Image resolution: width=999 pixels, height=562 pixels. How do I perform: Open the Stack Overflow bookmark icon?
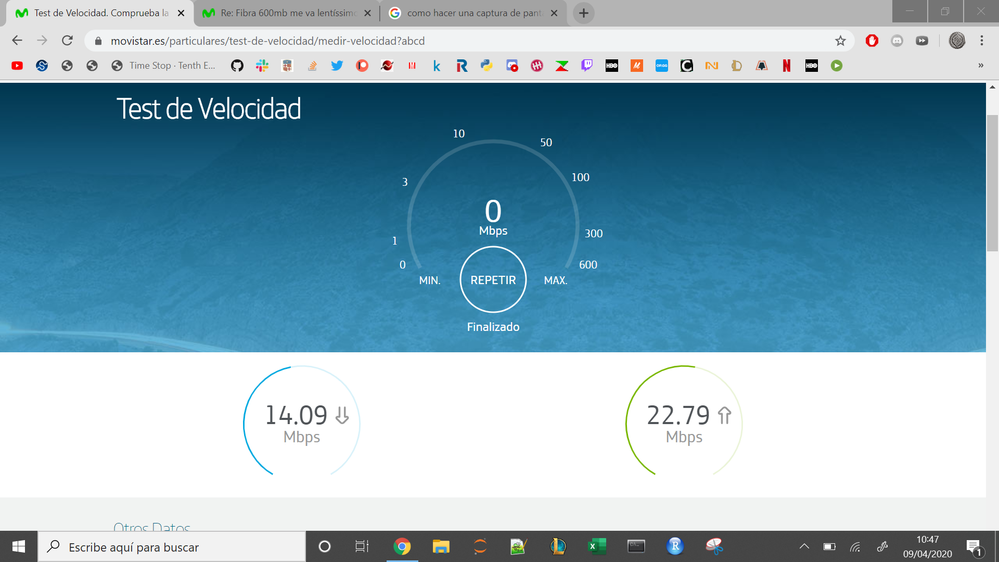tap(312, 66)
